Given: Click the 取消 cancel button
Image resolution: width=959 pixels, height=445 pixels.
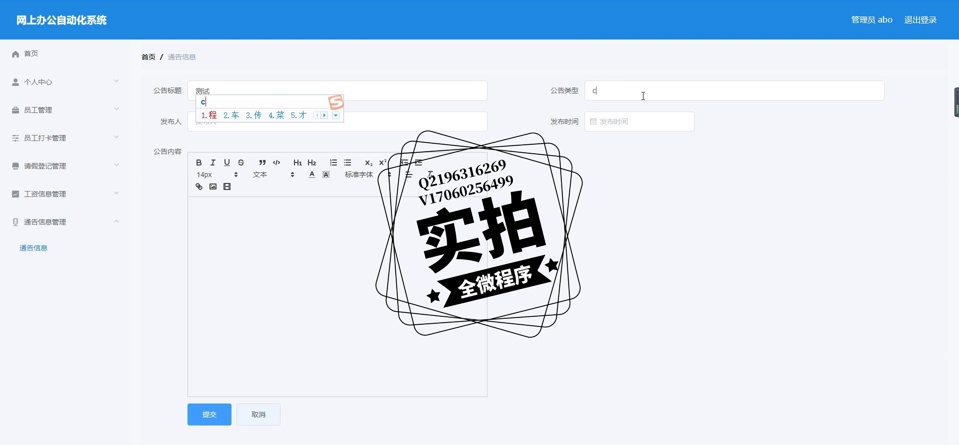Looking at the screenshot, I should tap(258, 414).
